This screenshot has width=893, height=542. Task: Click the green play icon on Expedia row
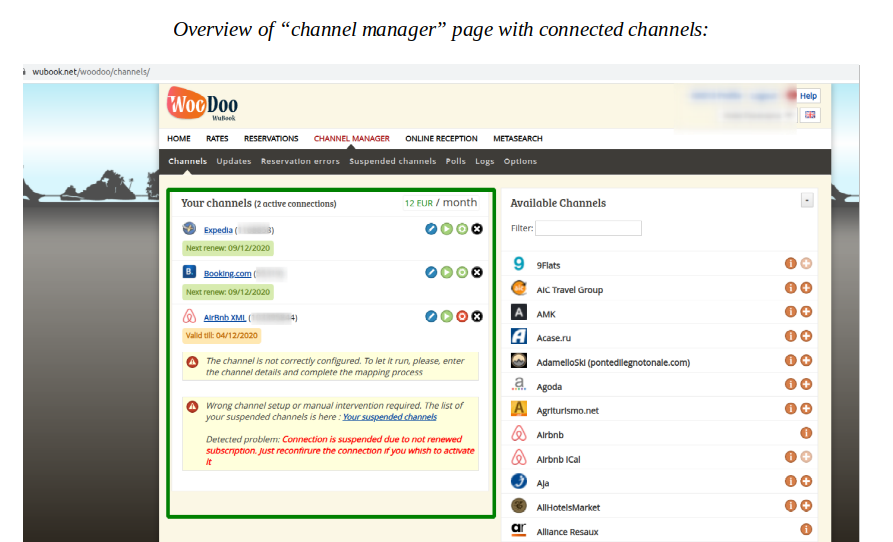point(446,229)
